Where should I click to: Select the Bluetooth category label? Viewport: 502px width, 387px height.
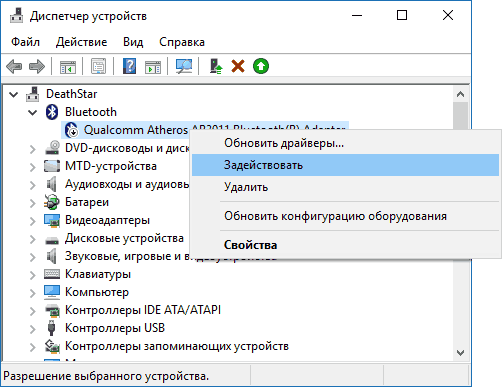(x=91, y=112)
